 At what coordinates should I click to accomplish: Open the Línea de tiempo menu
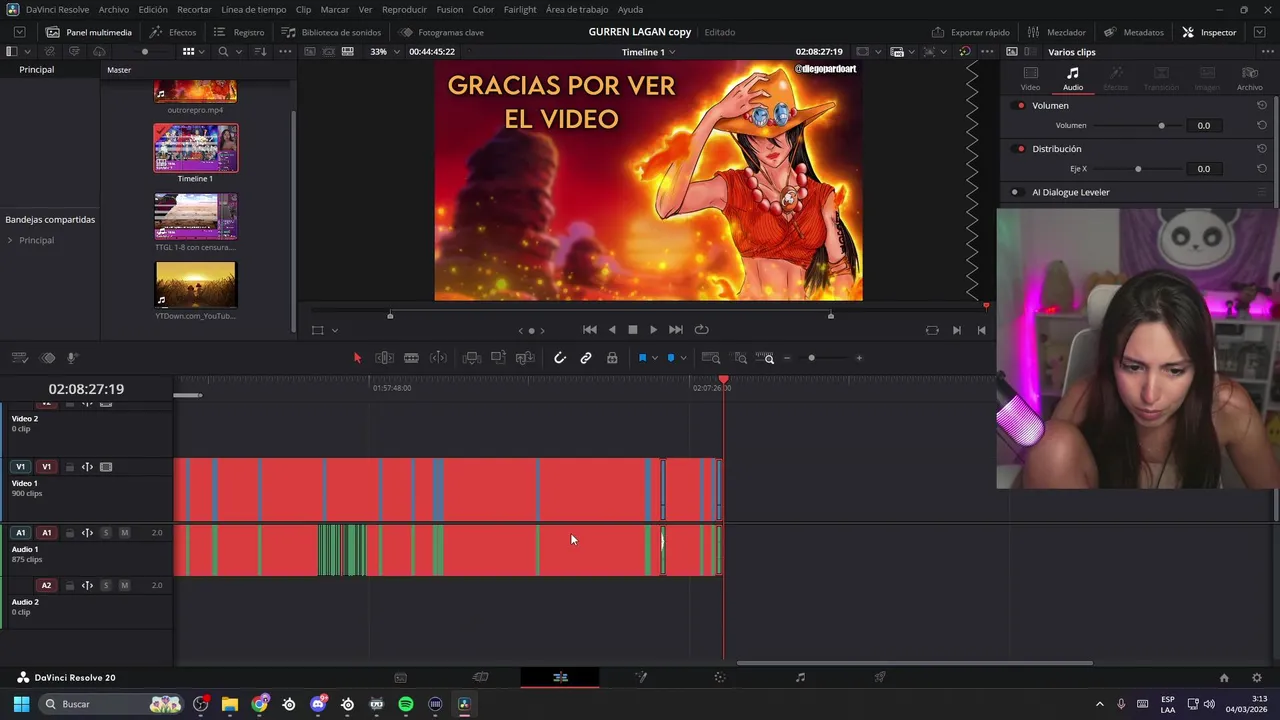click(254, 9)
